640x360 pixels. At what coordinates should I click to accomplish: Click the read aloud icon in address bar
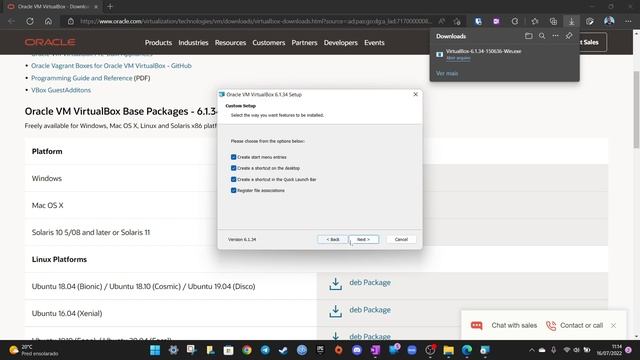coord(442,21)
